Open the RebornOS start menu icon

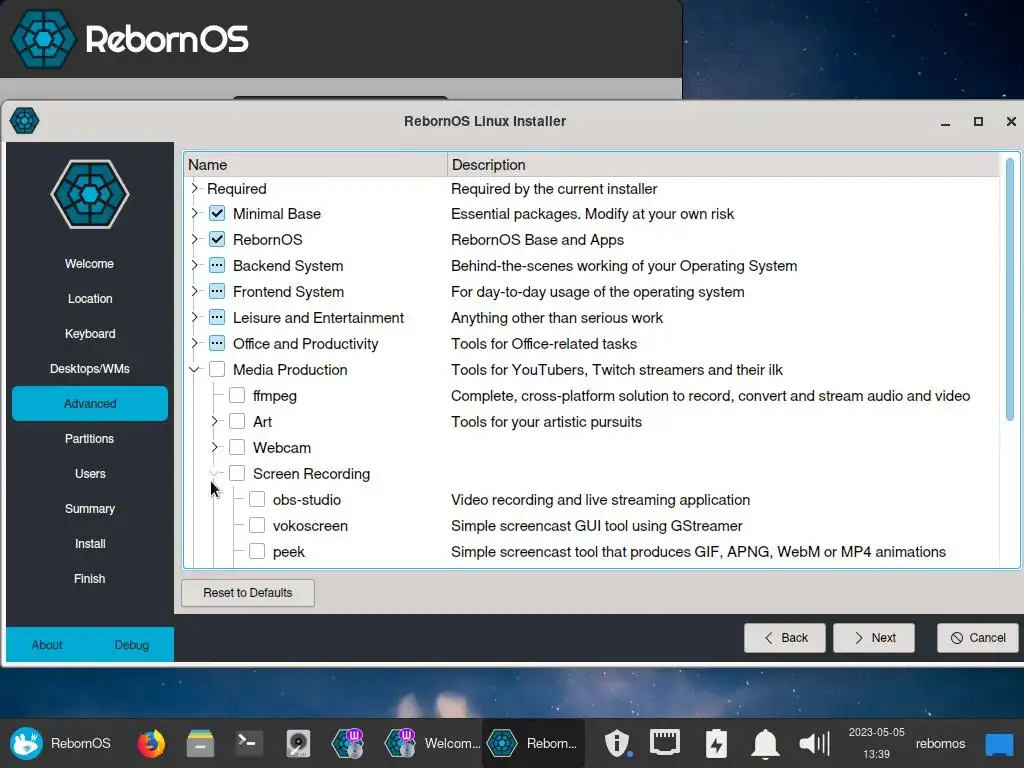[x=26, y=743]
